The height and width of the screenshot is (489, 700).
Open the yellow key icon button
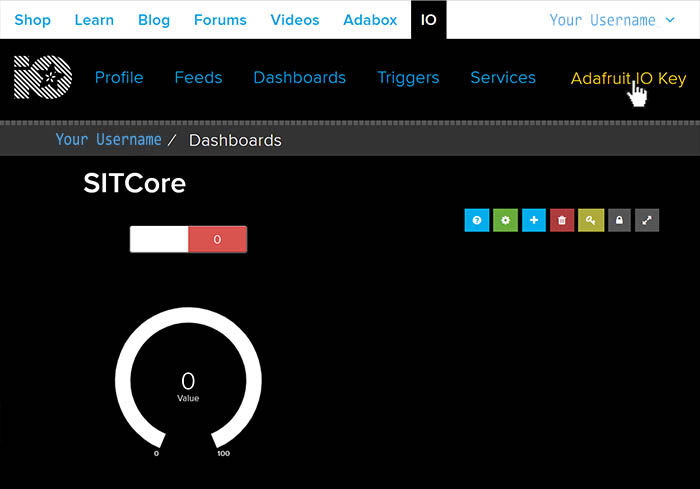[591, 220]
